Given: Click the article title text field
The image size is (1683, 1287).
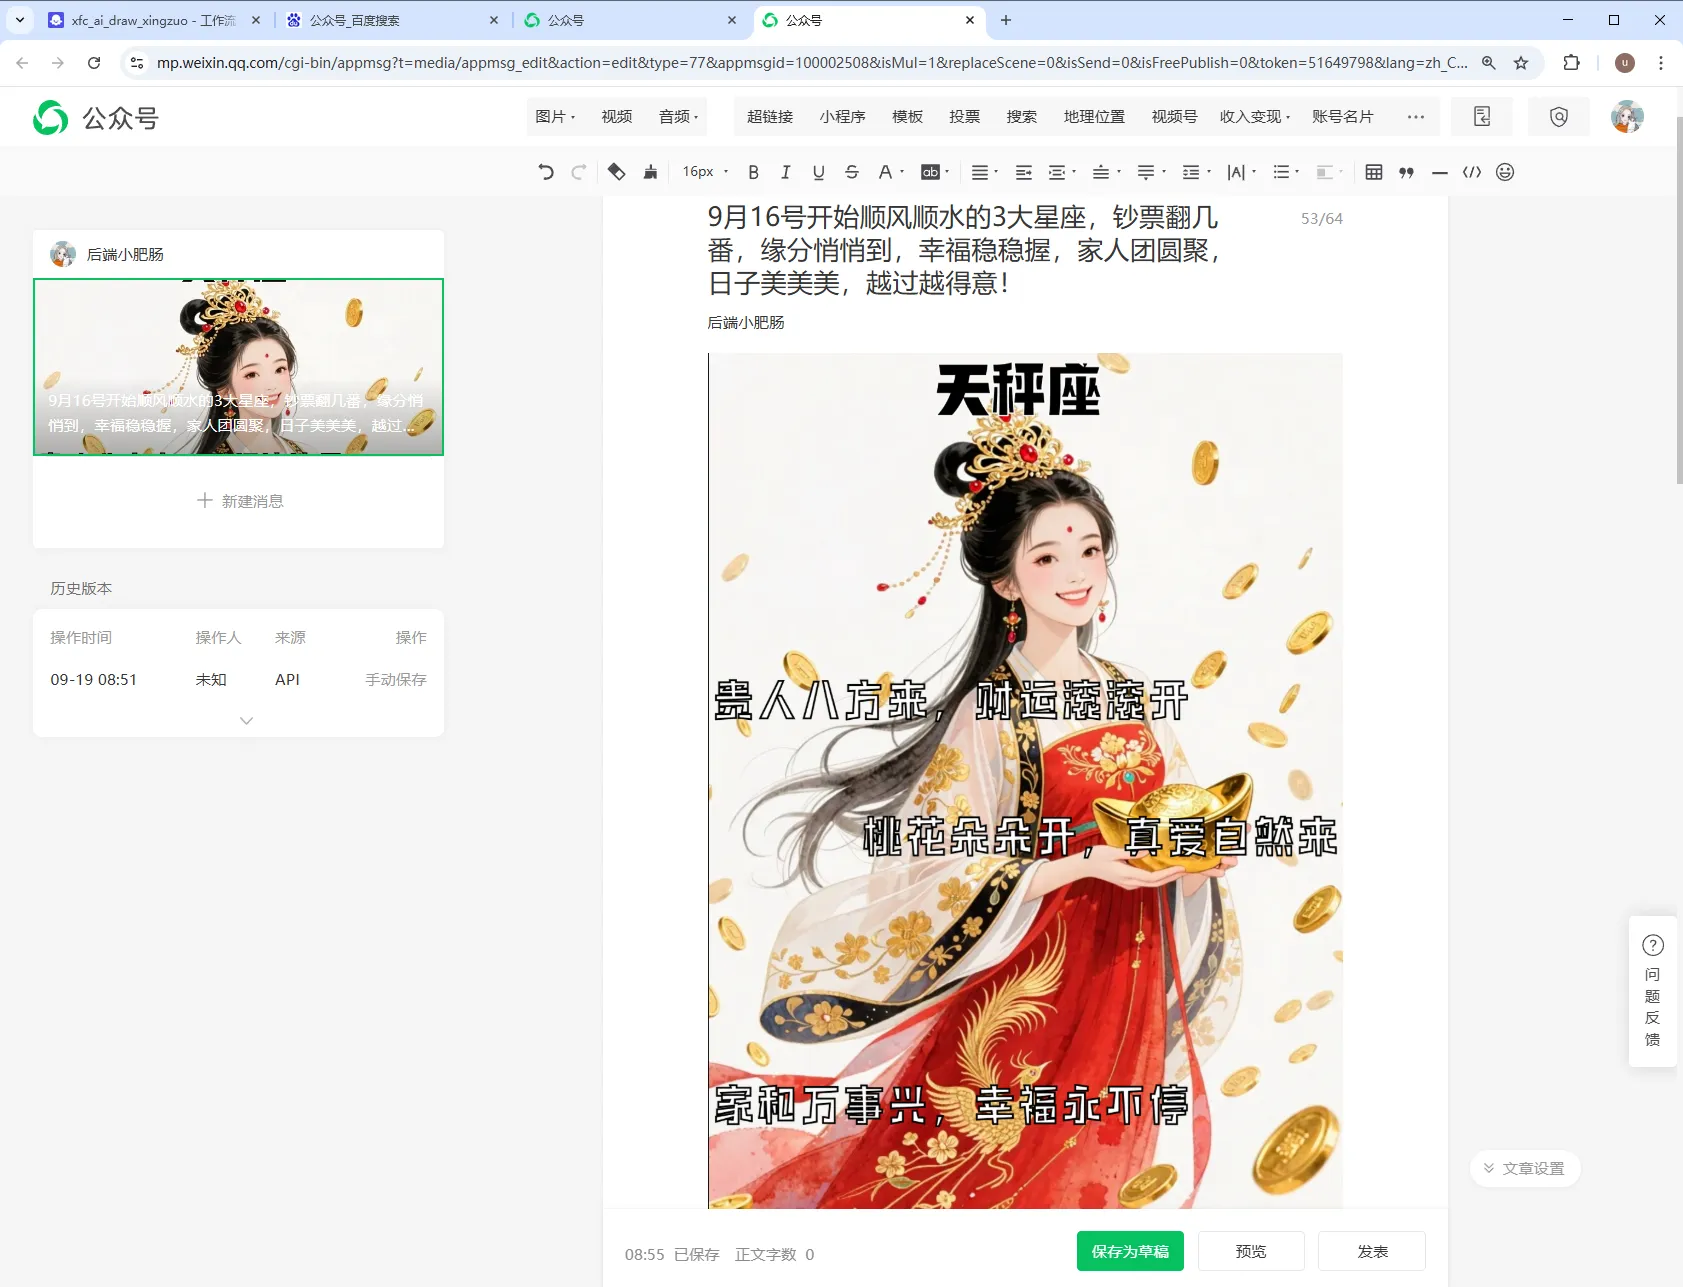Looking at the screenshot, I should (964, 251).
